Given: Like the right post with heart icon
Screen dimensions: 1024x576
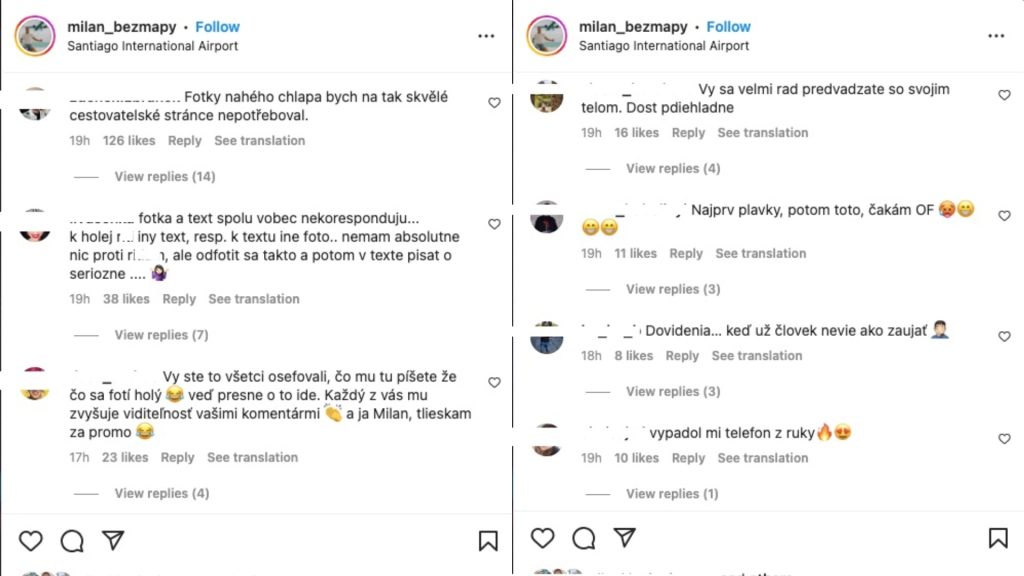Looking at the screenshot, I should click(542, 539).
